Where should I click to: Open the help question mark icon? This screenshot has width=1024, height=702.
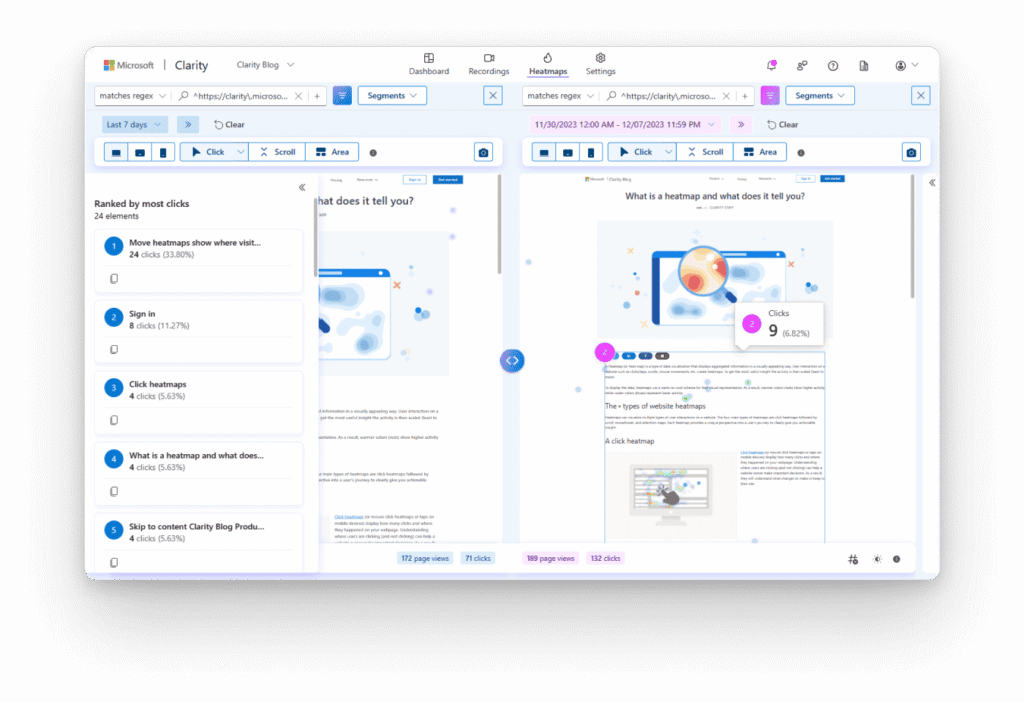833,65
